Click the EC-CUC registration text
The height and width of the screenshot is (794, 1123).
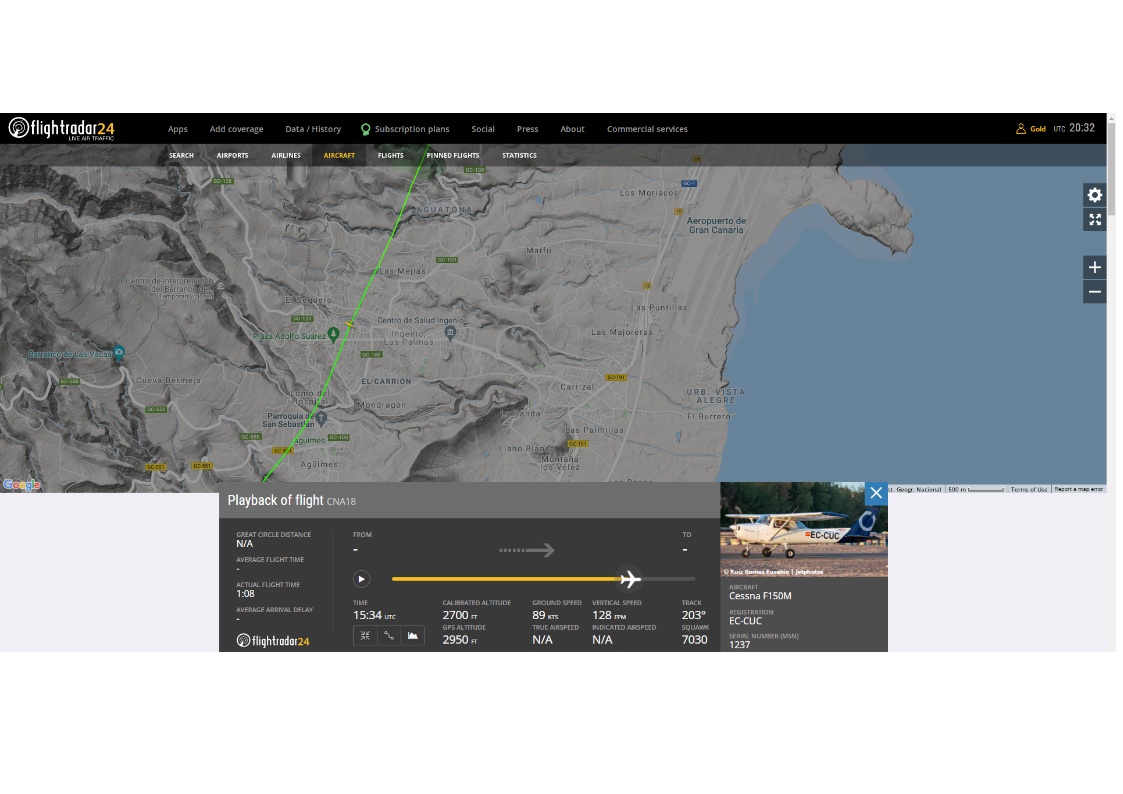click(x=745, y=621)
